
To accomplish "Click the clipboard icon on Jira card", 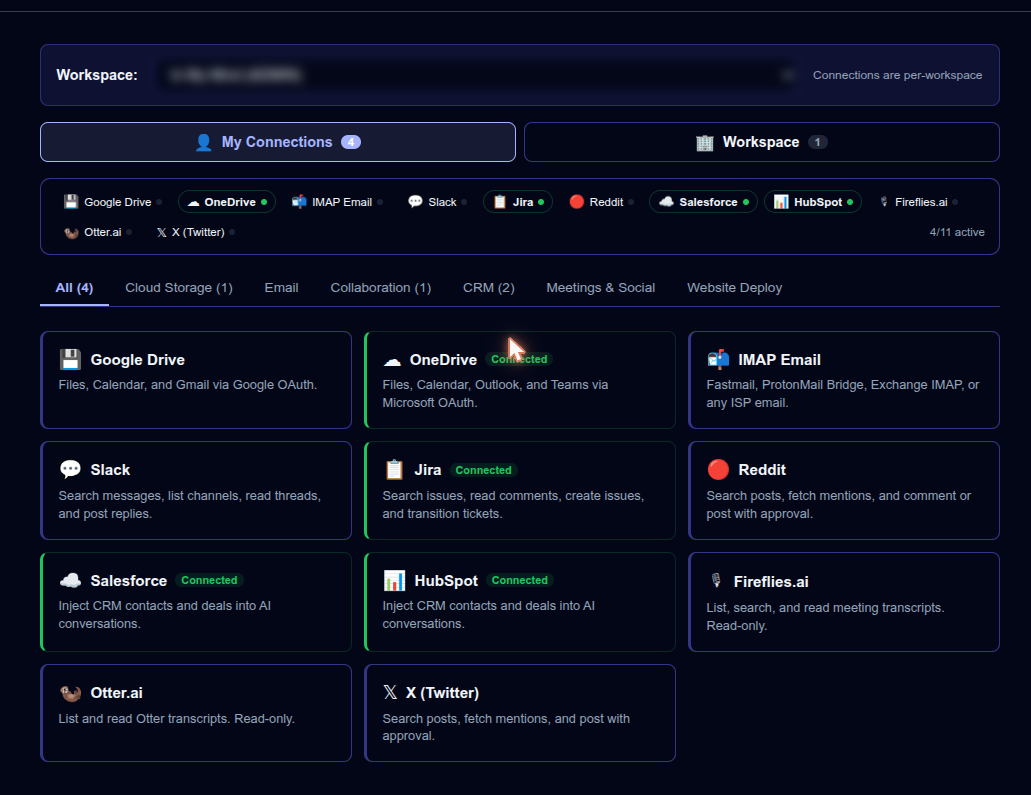I will point(394,470).
